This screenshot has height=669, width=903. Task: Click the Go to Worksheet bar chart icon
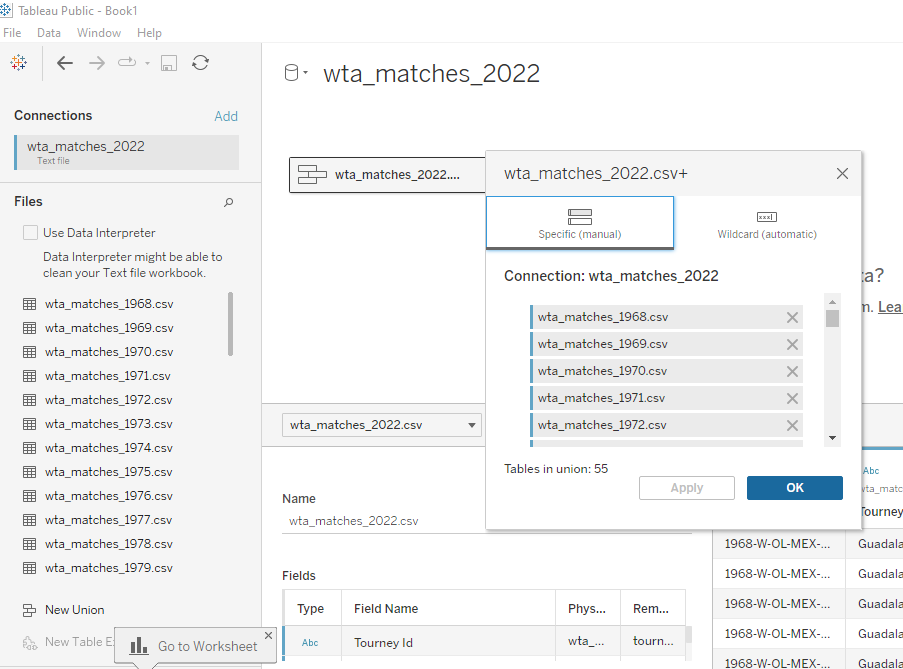click(138, 645)
